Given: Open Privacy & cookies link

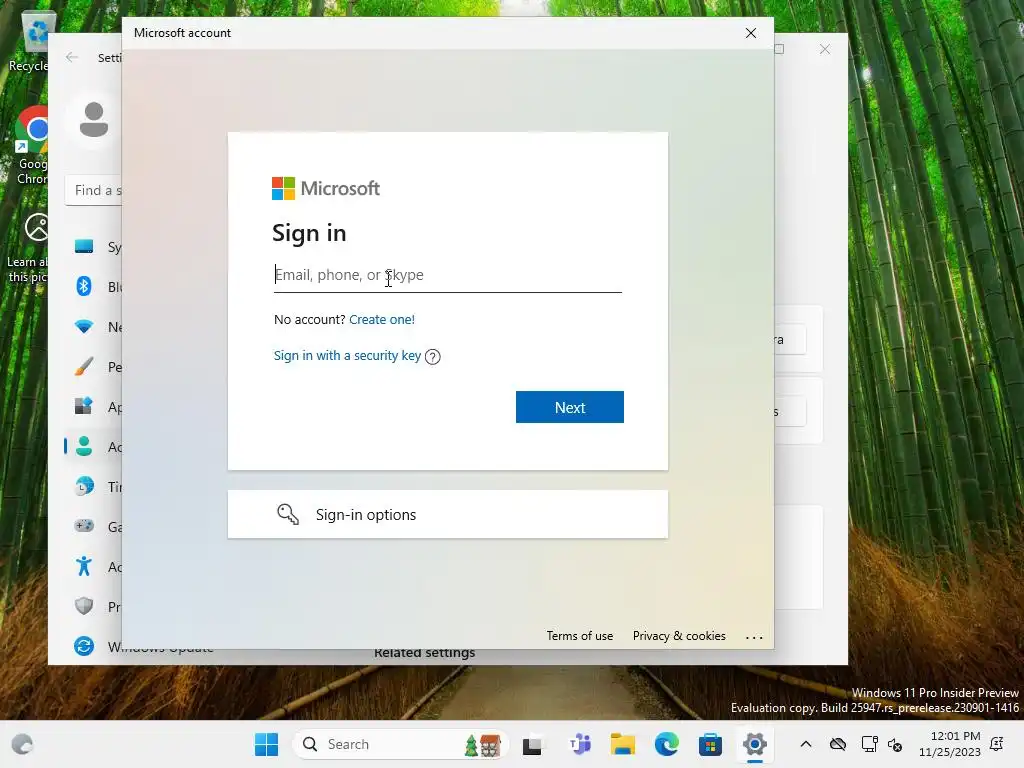Looking at the screenshot, I should click(679, 635).
